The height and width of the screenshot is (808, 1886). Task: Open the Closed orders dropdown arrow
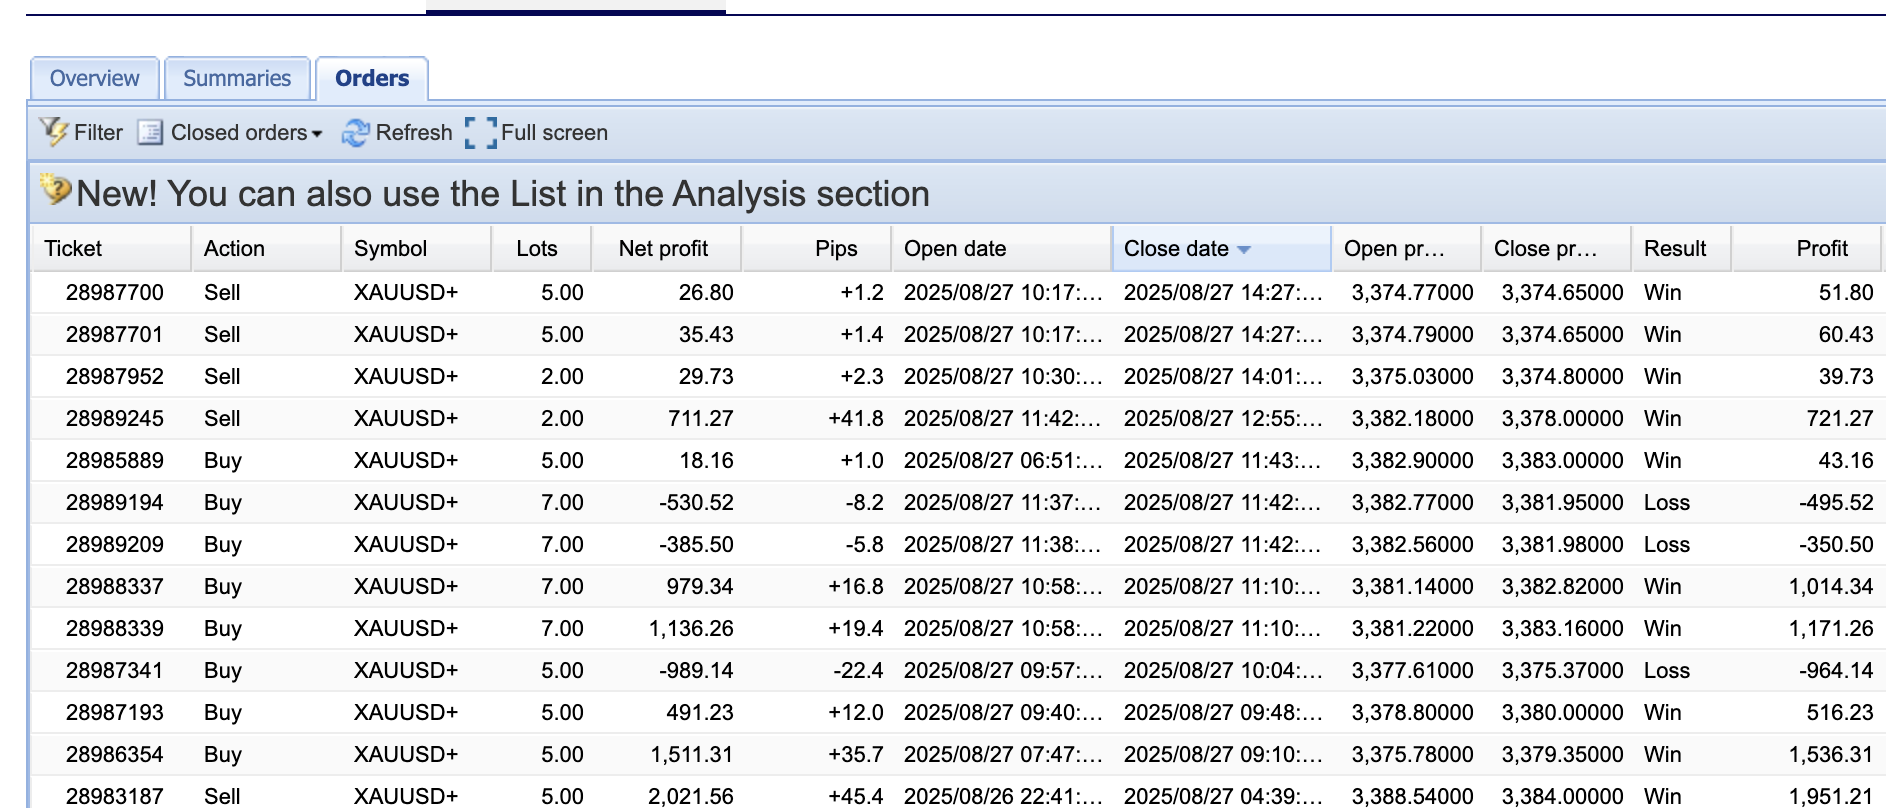click(317, 134)
